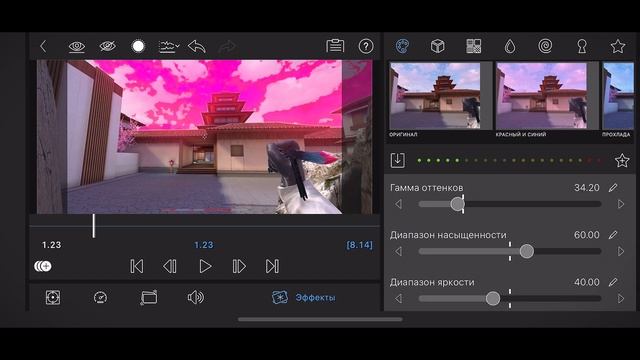
Task: Undo the last action
Action: 197,47
